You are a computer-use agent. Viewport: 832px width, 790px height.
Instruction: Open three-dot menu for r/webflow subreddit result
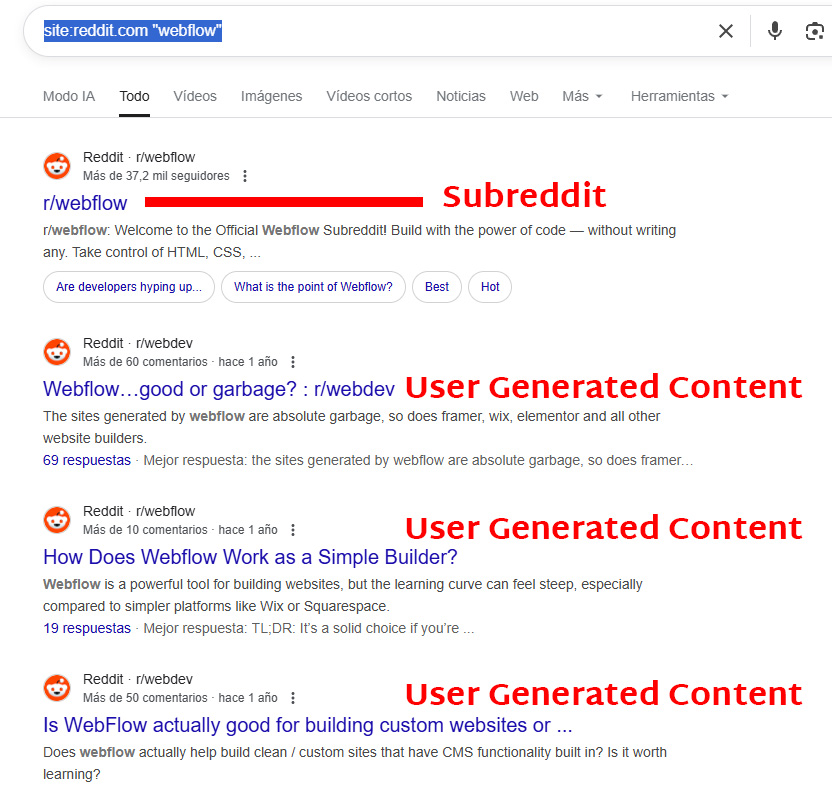coord(245,176)
